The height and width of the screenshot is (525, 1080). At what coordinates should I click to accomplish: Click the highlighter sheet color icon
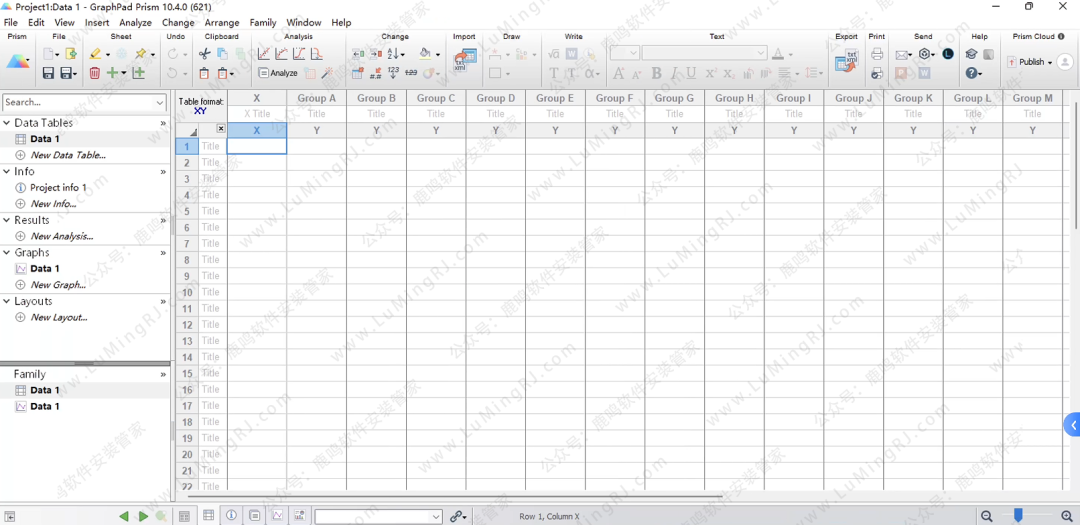click(95, 54)
